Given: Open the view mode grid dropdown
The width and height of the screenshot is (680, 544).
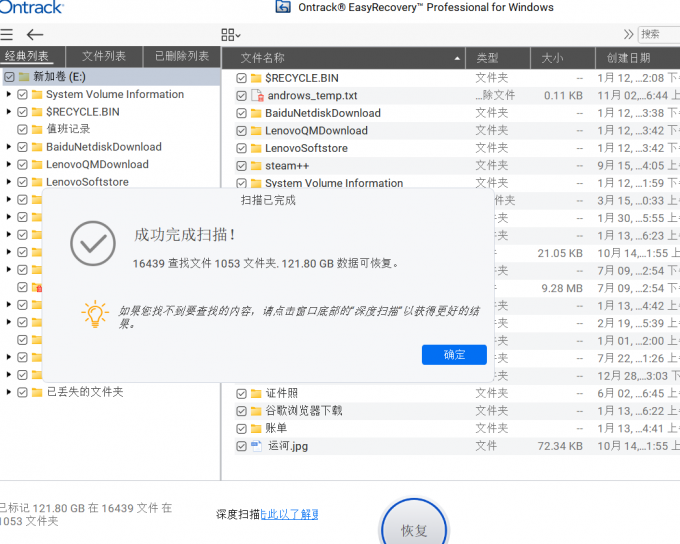Looking at the screenshot, I should point(231,35).
